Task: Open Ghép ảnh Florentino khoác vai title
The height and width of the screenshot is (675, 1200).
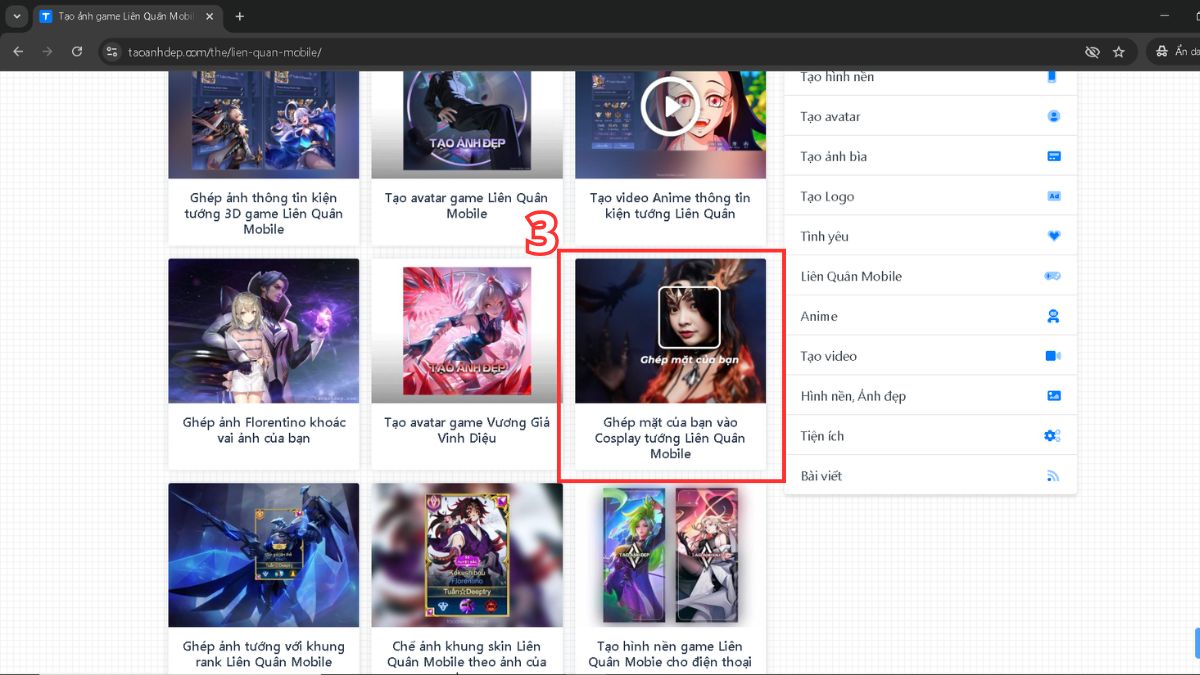Action: (x=263, y=430)
